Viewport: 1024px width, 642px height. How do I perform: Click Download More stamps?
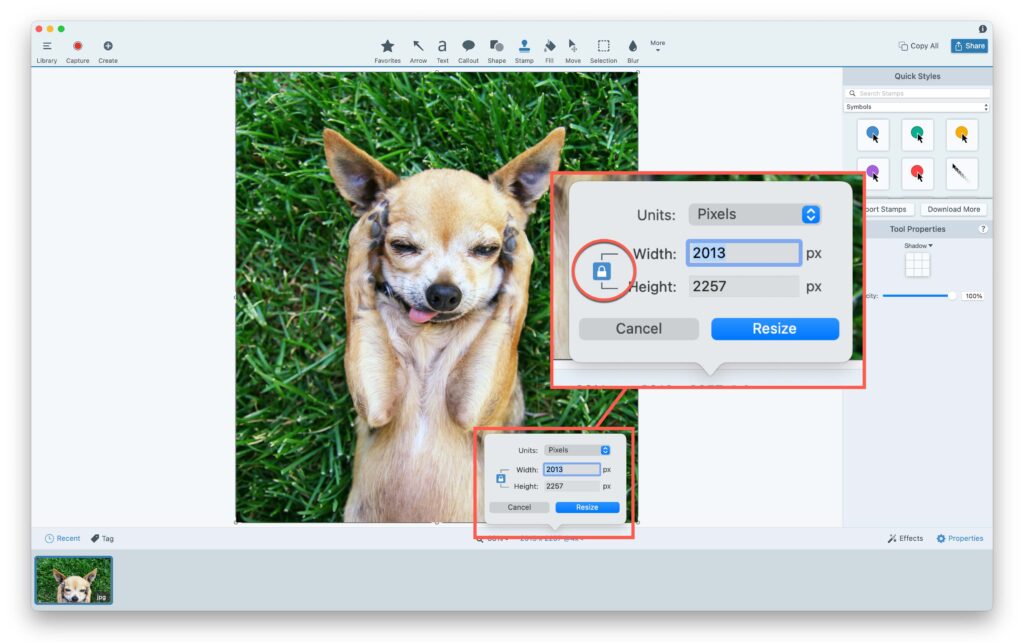click(953, 208)
